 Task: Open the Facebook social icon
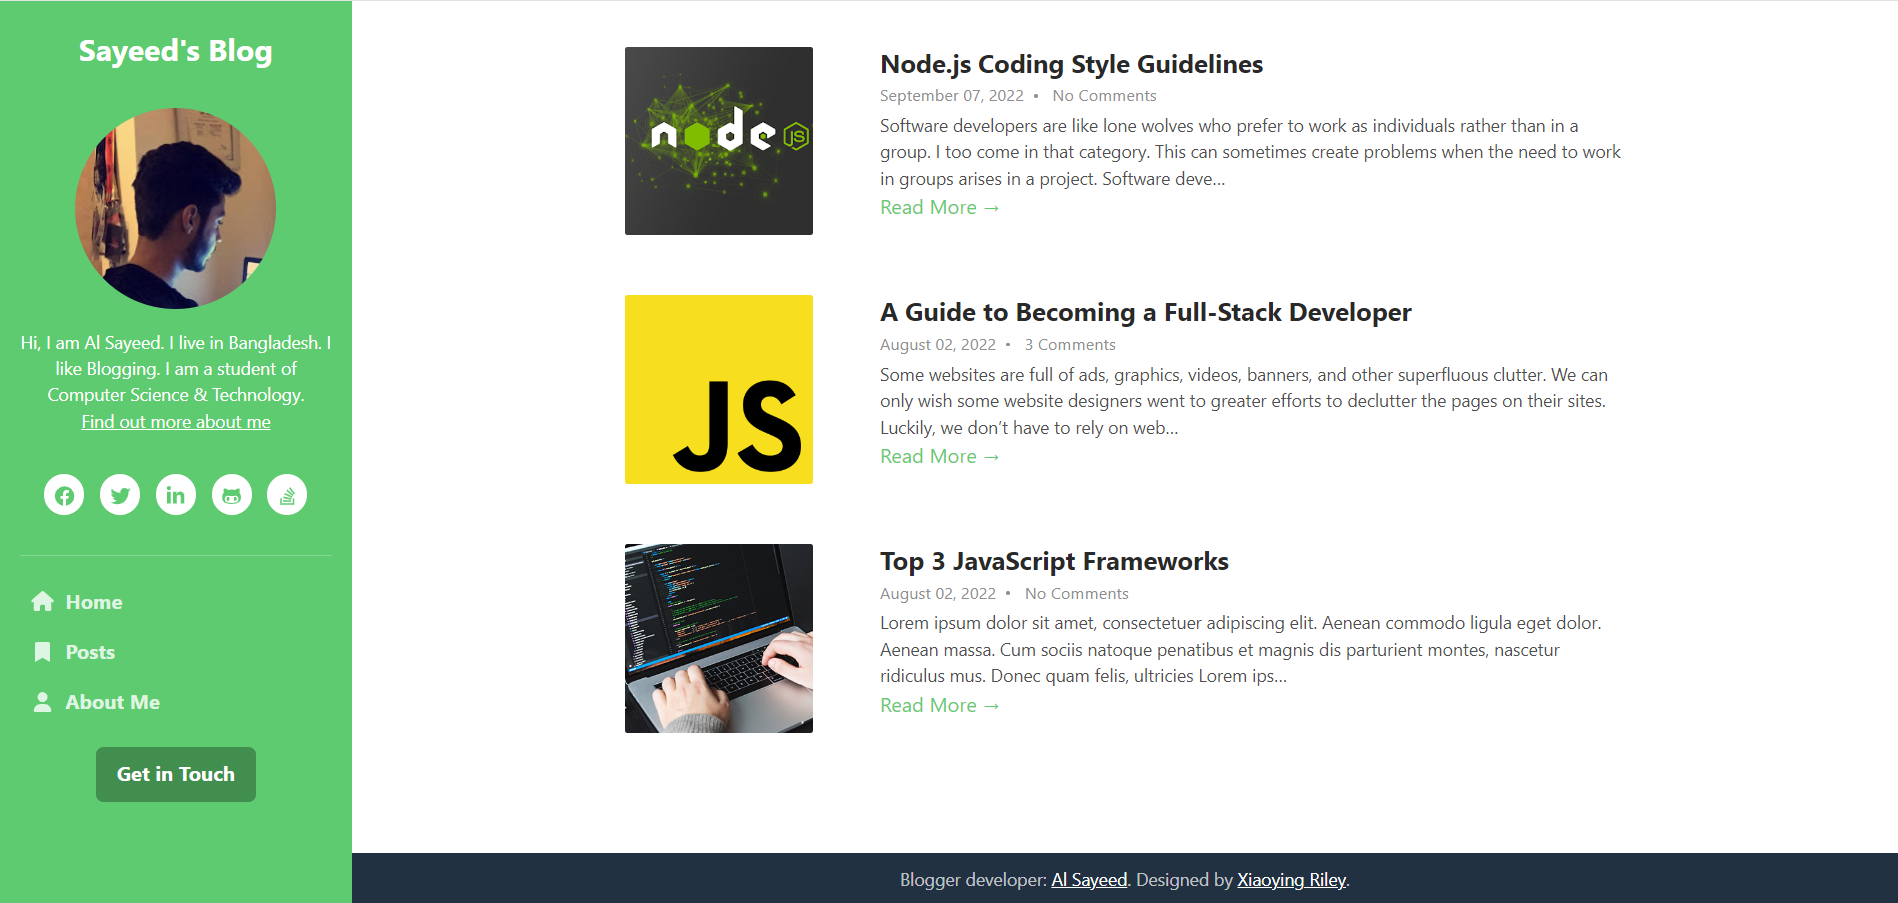click(64, 495)
